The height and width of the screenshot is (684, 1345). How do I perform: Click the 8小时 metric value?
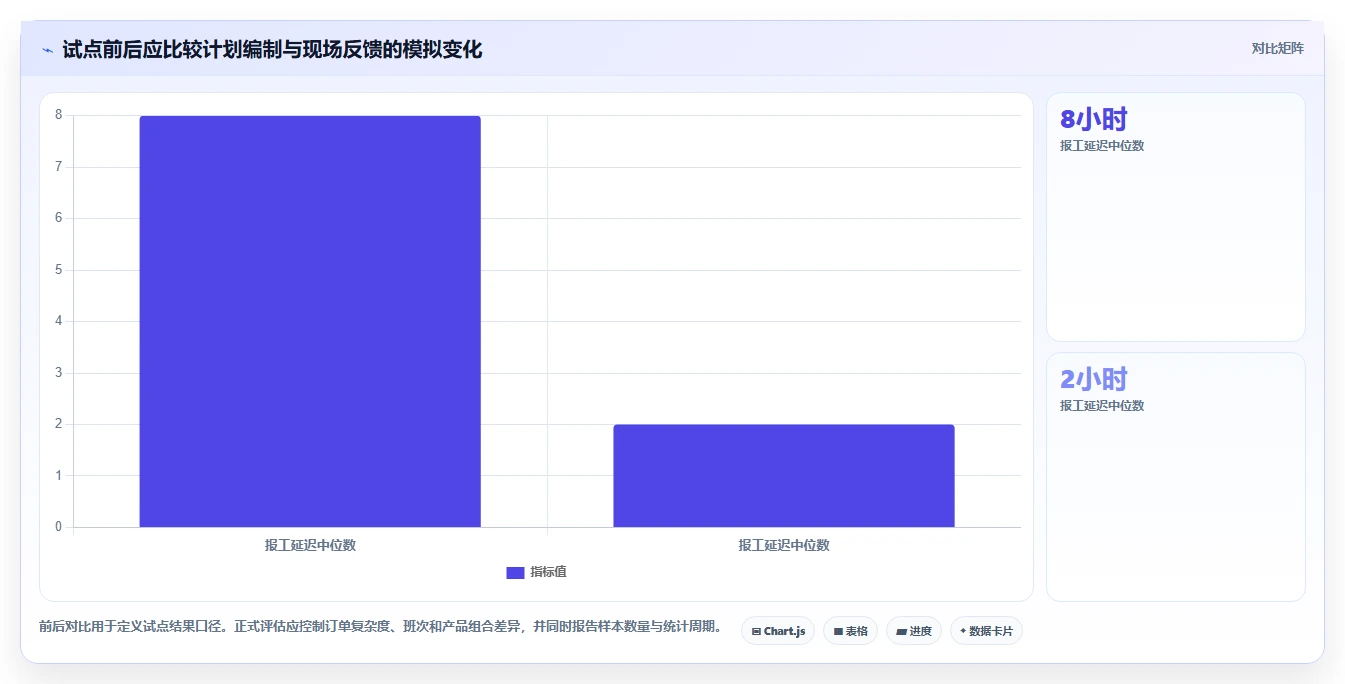coord(1093,119)
